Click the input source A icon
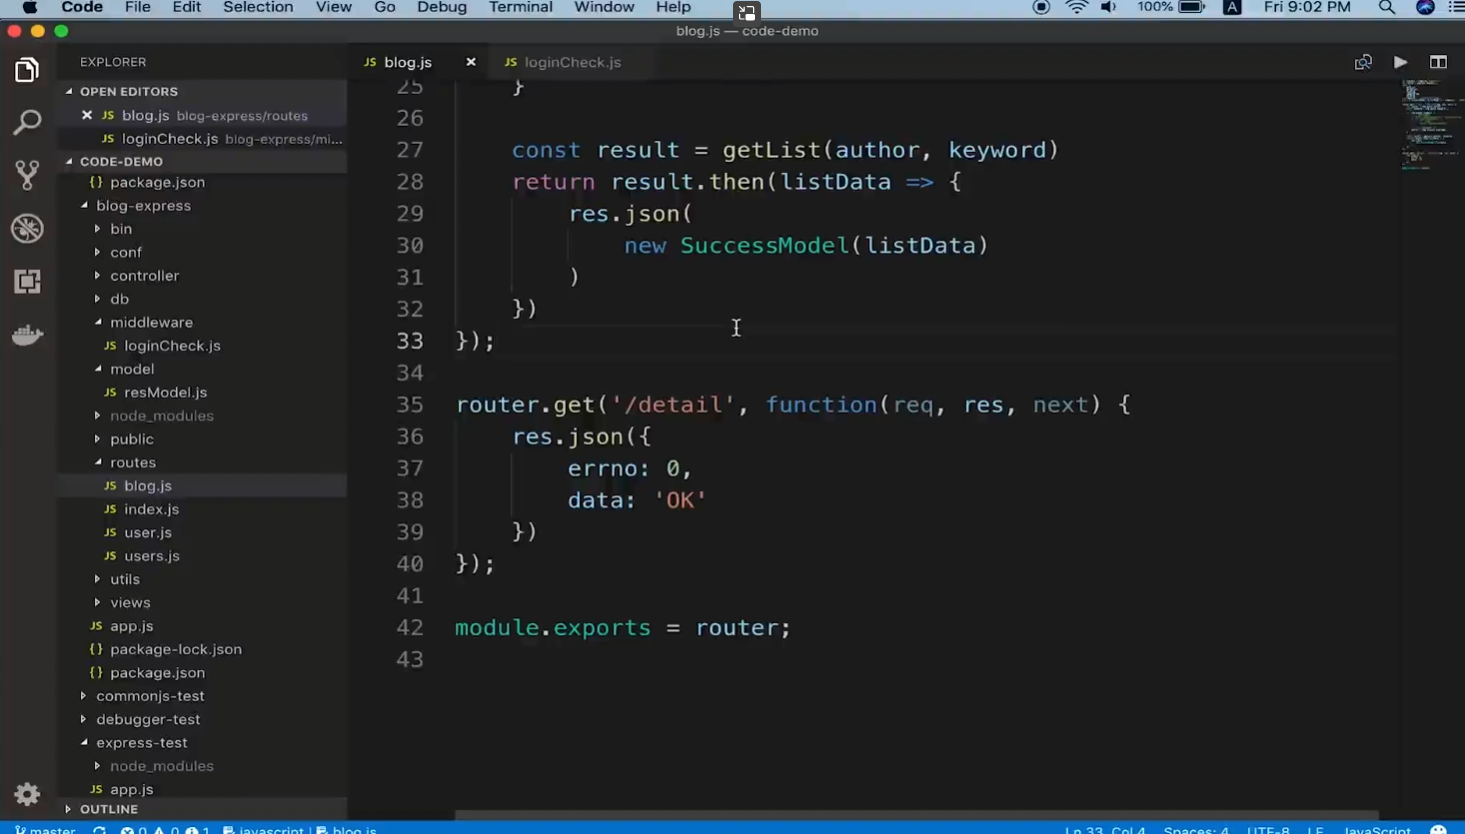1465x834 pixels. coord(1232,8)
